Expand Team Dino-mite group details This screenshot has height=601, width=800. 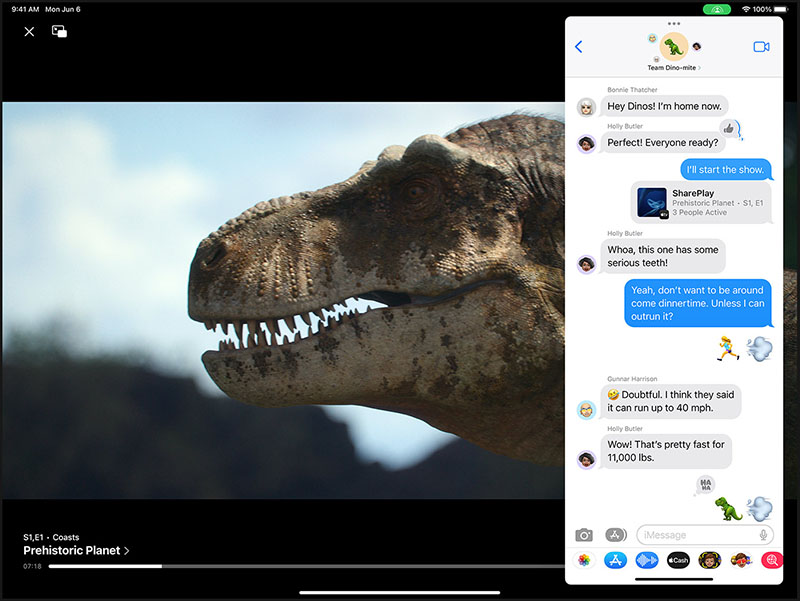pos(673,67)
